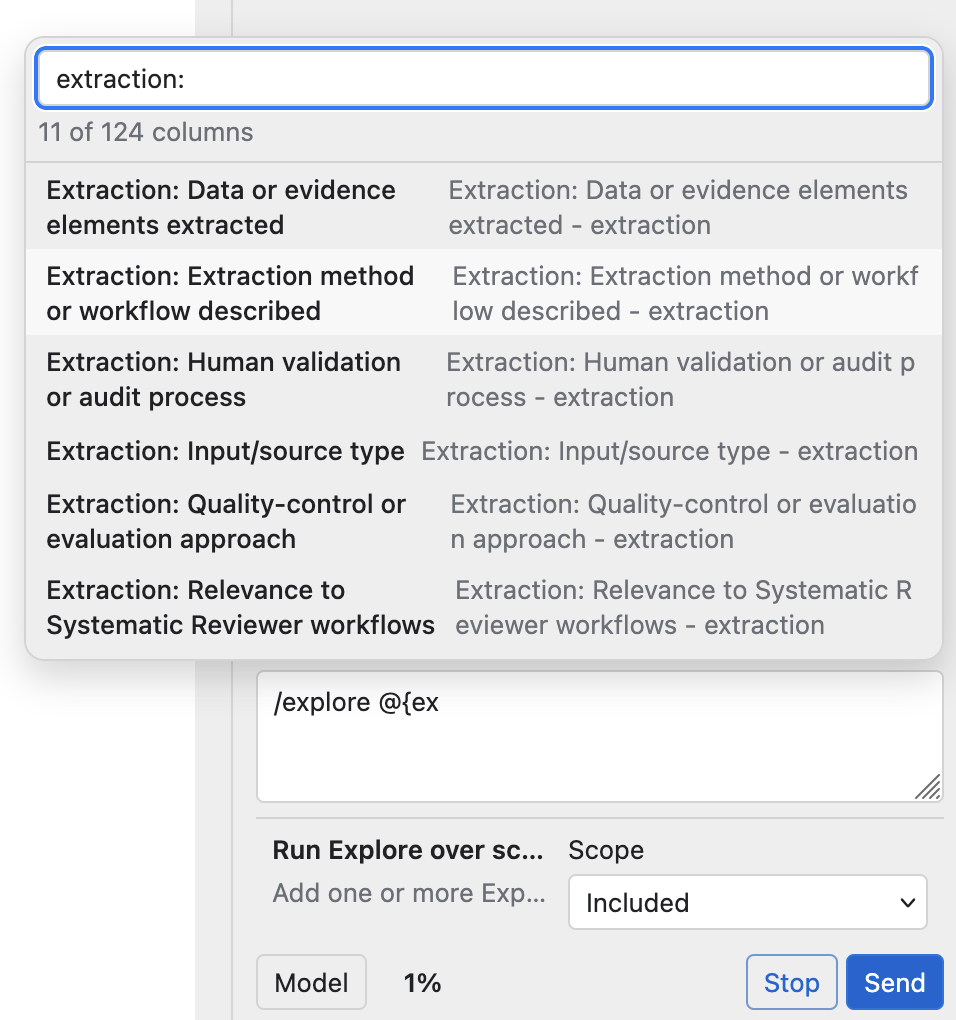Focus the '/explore @{ex' command text area
This screenshot has width=956, height=1020.
click(x=600, y=736)
